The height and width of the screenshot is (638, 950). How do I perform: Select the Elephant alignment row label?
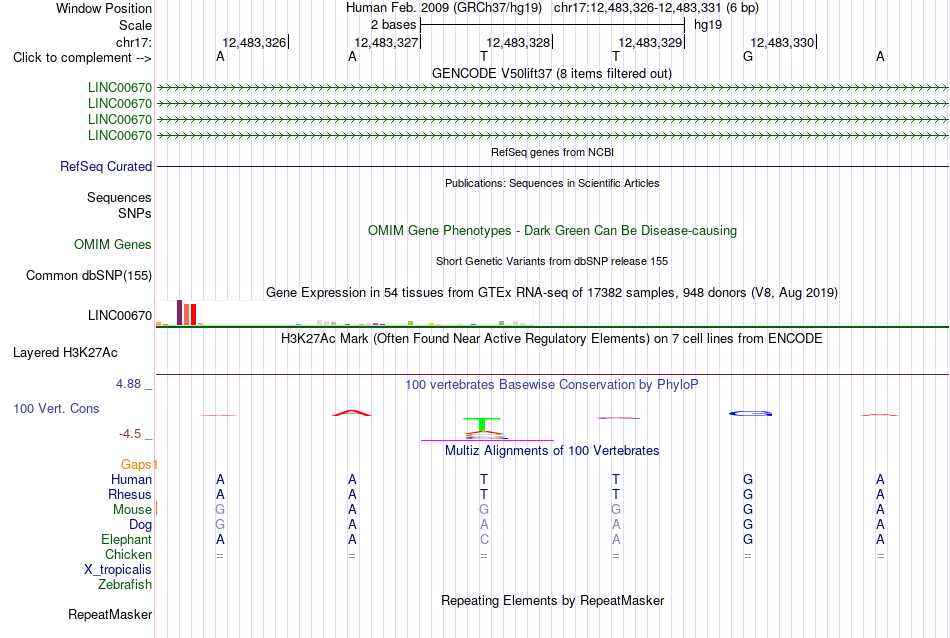[126, 540]
